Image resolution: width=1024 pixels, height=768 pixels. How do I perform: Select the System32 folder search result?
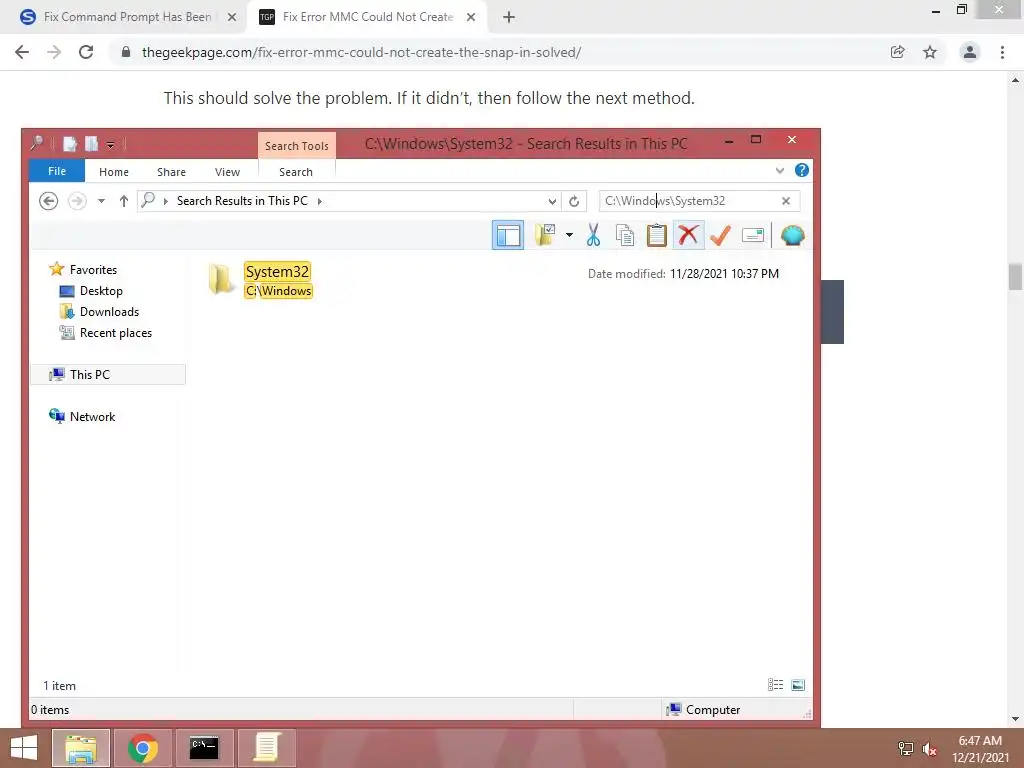[277, 272]
